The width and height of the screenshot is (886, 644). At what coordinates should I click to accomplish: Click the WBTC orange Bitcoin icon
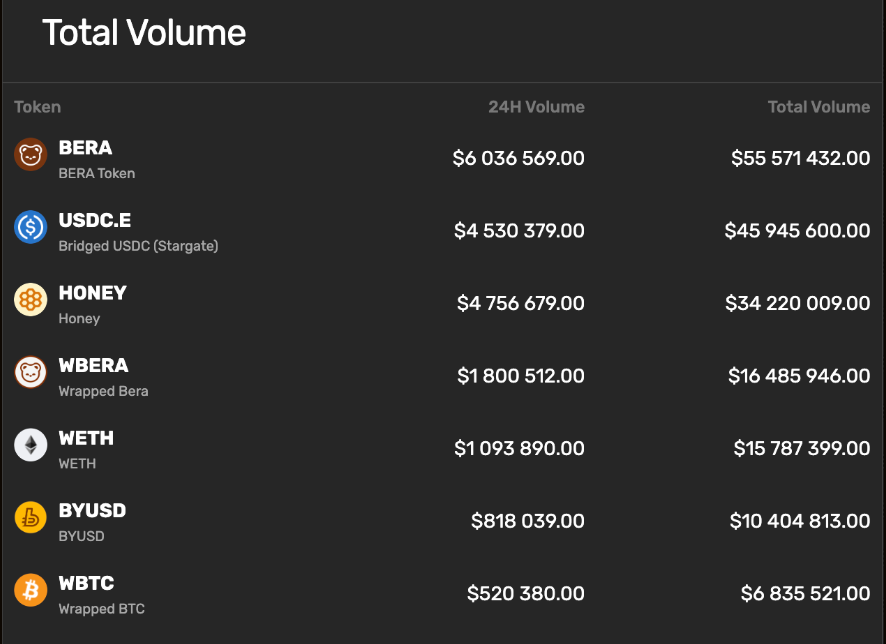(31, 591)
